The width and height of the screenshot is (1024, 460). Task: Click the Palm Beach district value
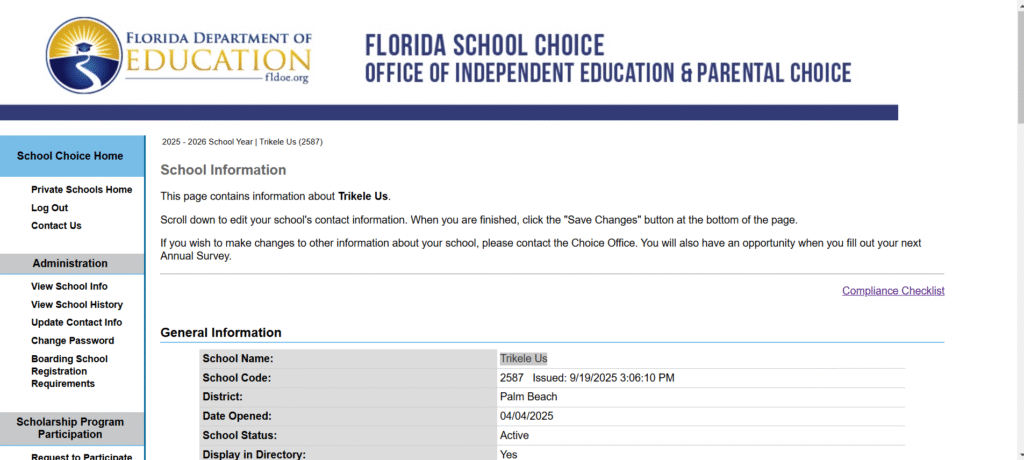click(x=528, y=397)
